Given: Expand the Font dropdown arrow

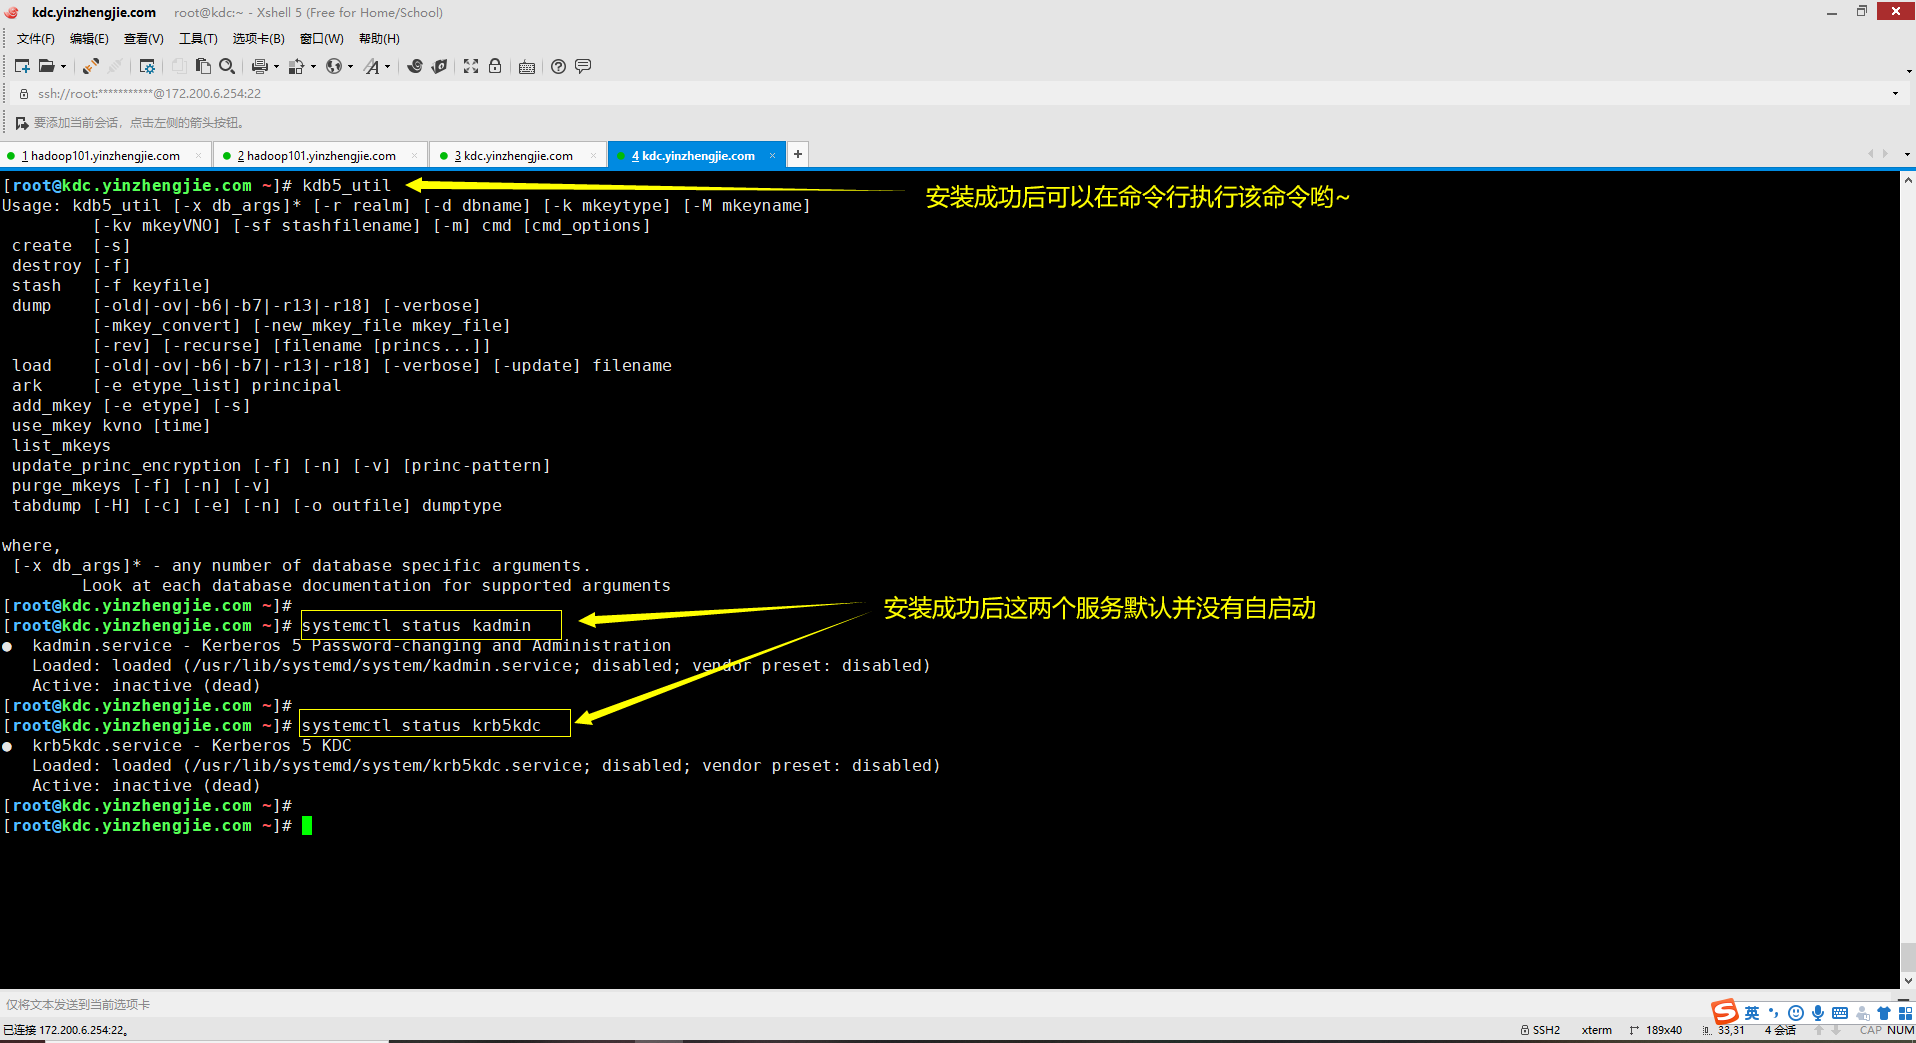Looking at the screenshot, I should pos(387,67).
